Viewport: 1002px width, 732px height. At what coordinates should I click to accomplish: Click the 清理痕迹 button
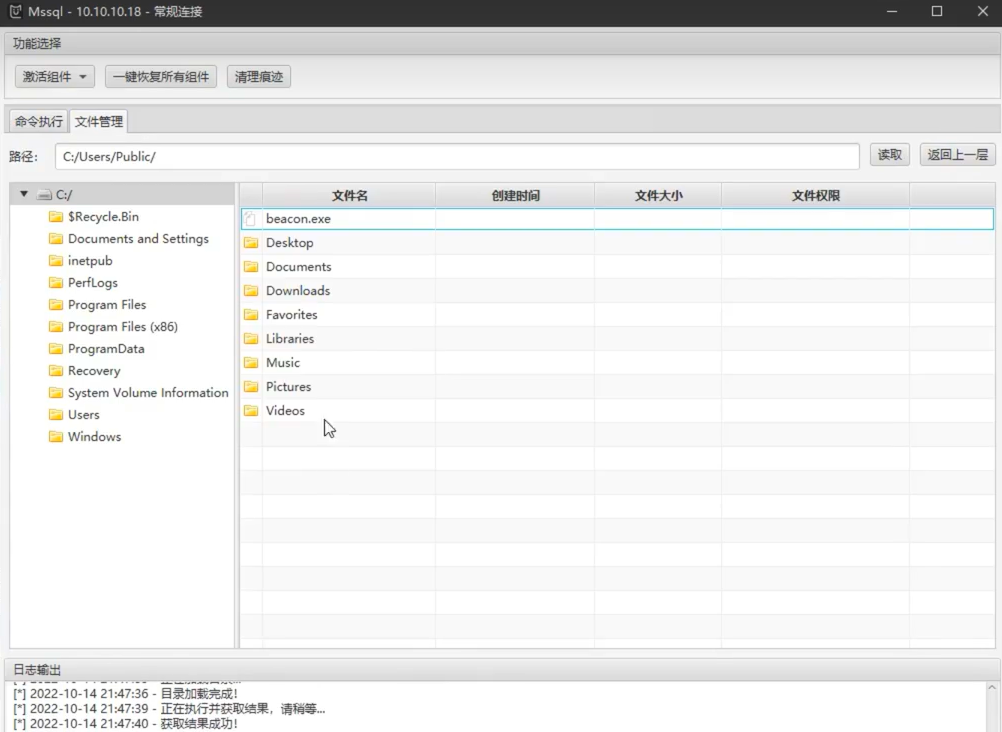(259, 77)
